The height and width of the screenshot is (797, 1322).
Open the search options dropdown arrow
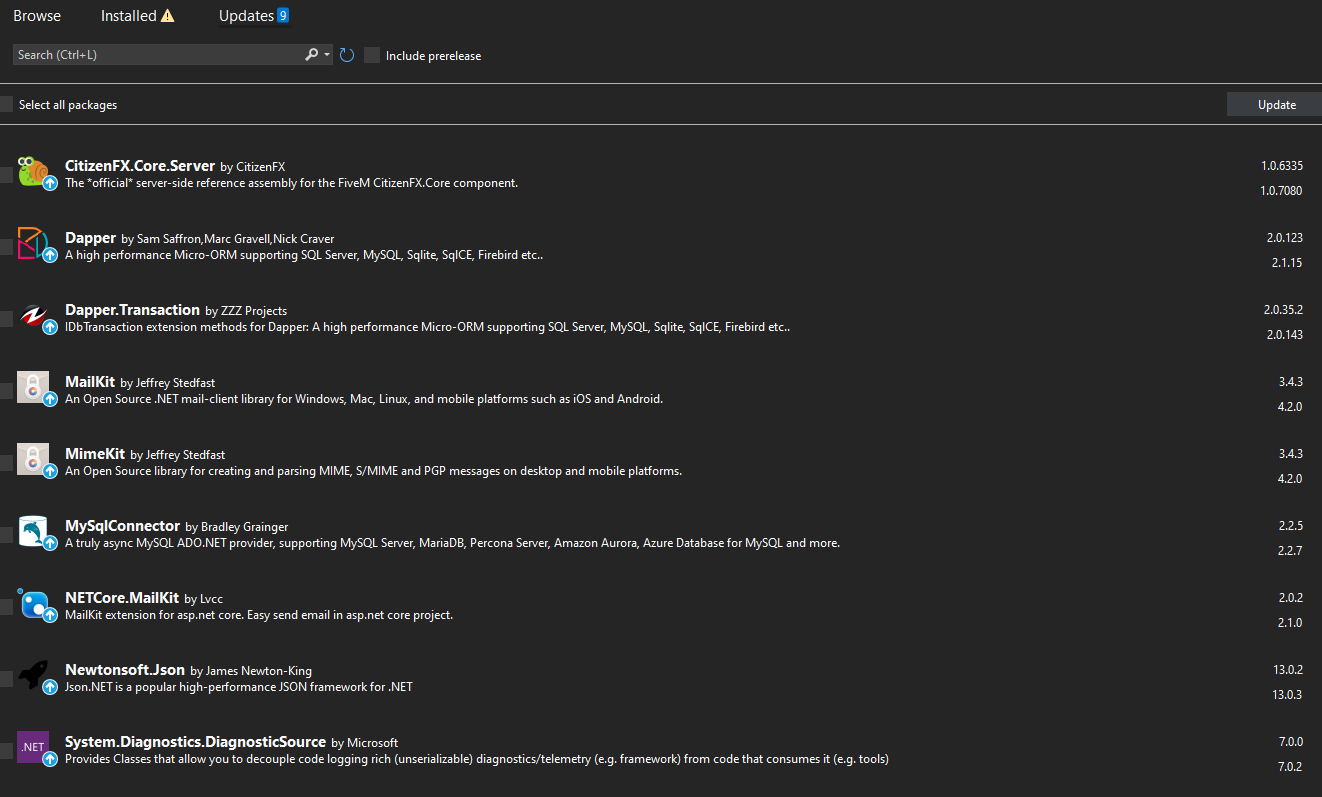coord(326,54)
